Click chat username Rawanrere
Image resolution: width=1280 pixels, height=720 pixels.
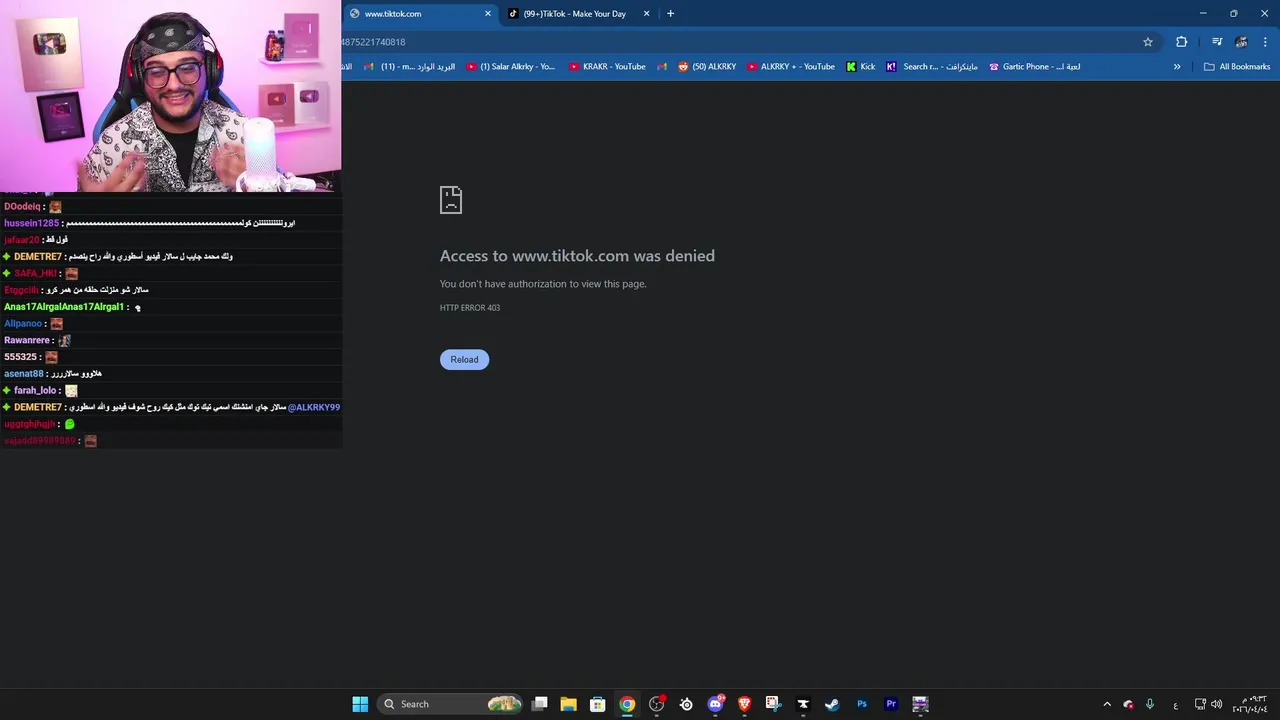pyautogui.click(x=27, y=340)
